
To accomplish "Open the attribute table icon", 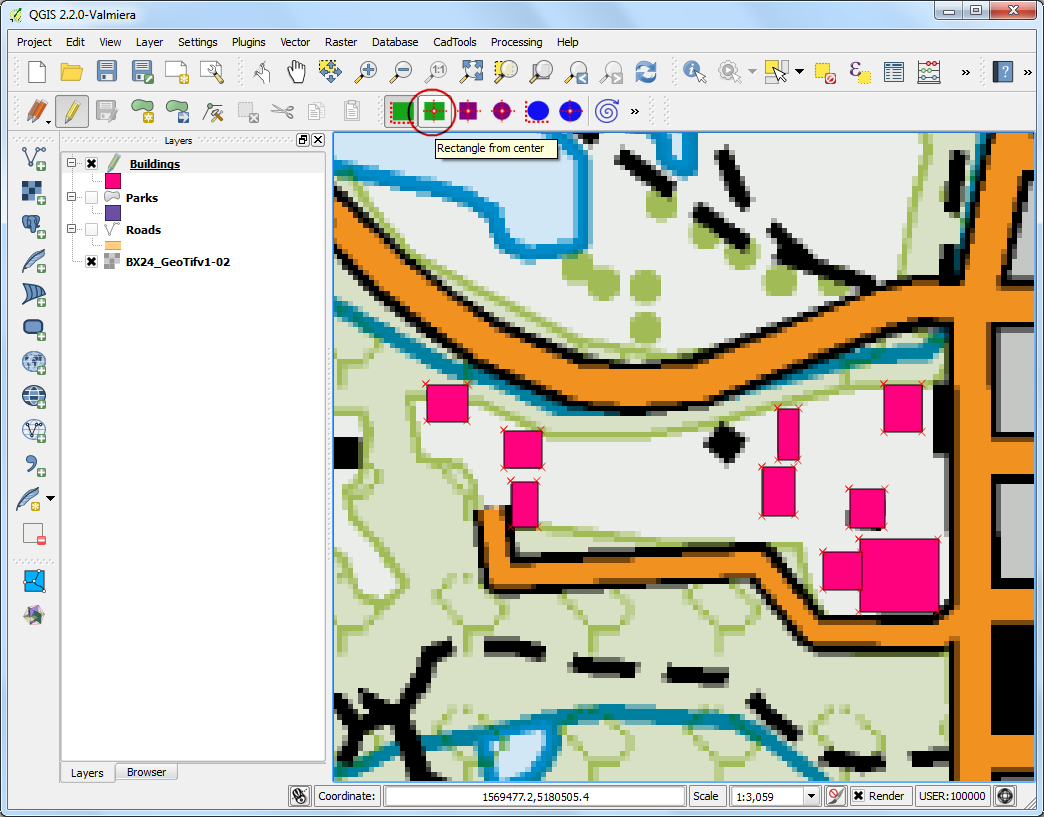I will pos(894,71).
